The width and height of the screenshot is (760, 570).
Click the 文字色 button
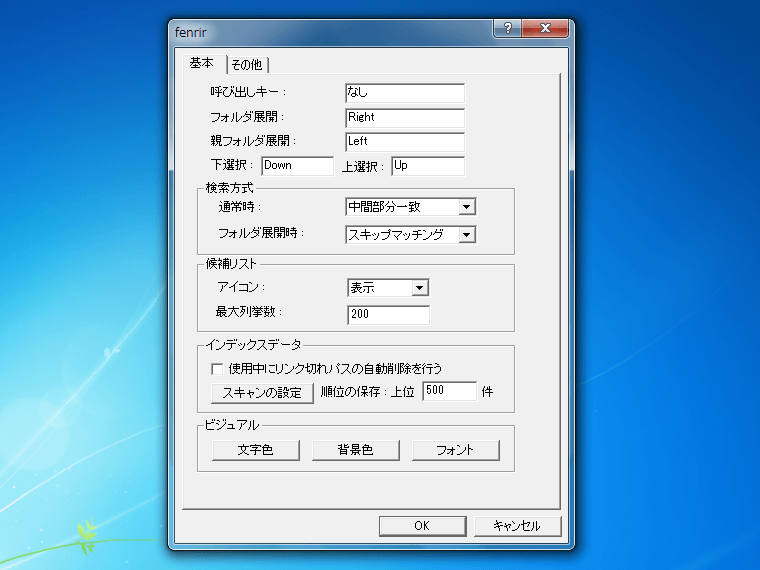(x=255, y=450)
